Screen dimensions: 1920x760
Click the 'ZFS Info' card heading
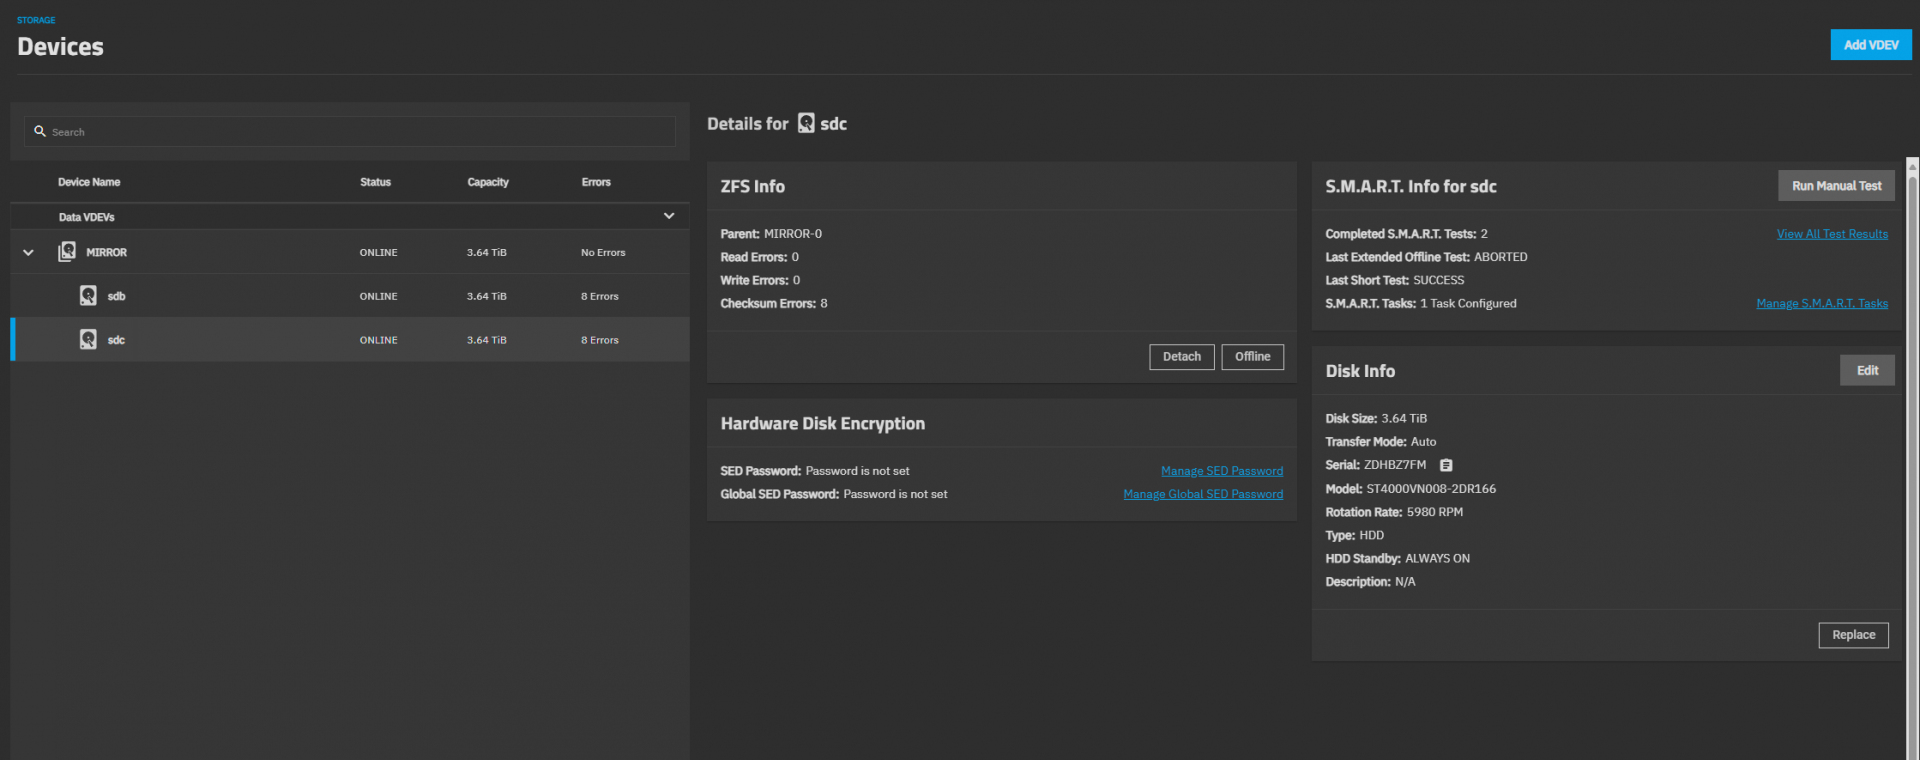(752, 187)
